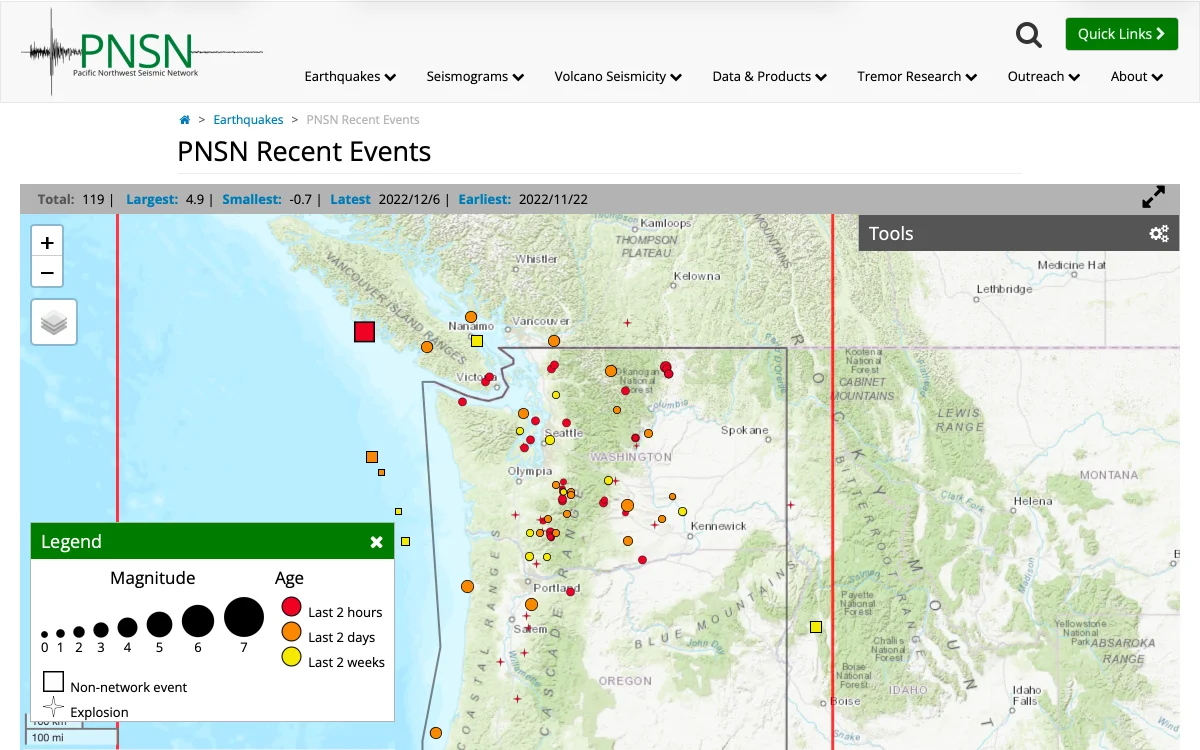Click the Quick Links button
Image resolution: width=1200 pixels, height=750 pixels.
[x=1122, y=34]
